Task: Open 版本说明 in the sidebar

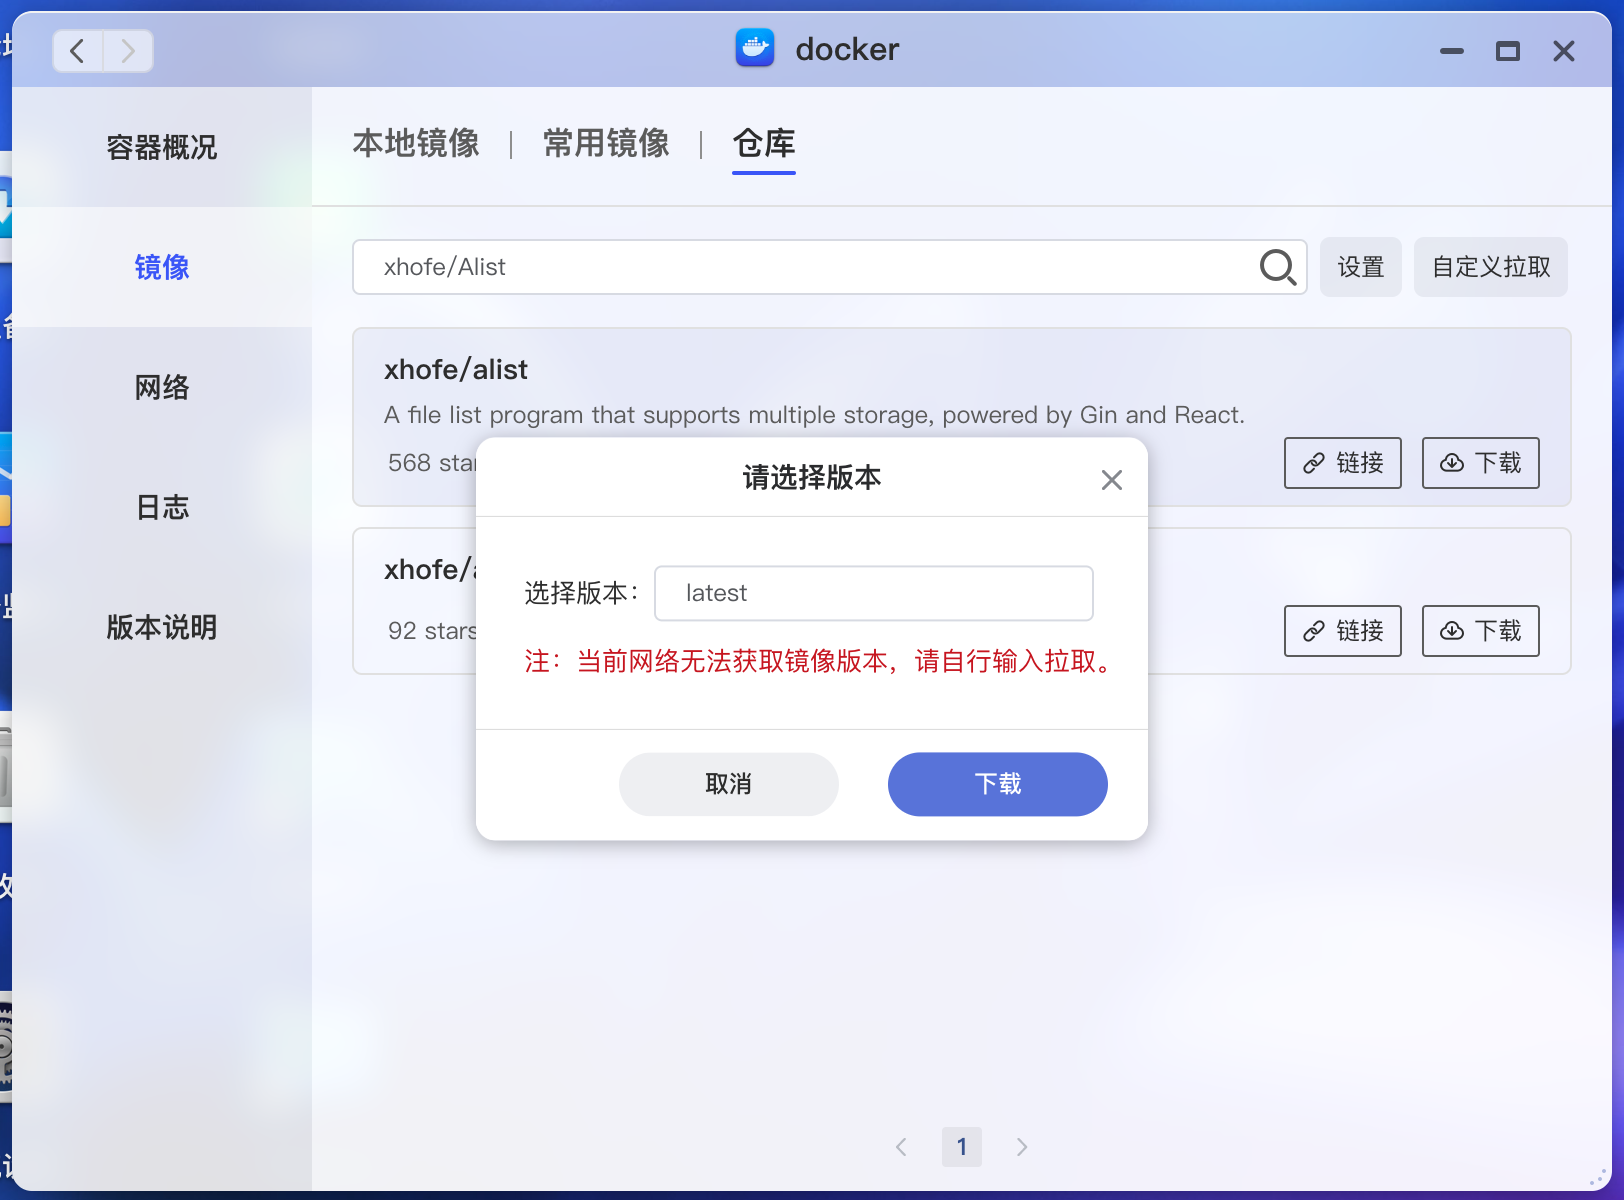Action: point(162,627)
